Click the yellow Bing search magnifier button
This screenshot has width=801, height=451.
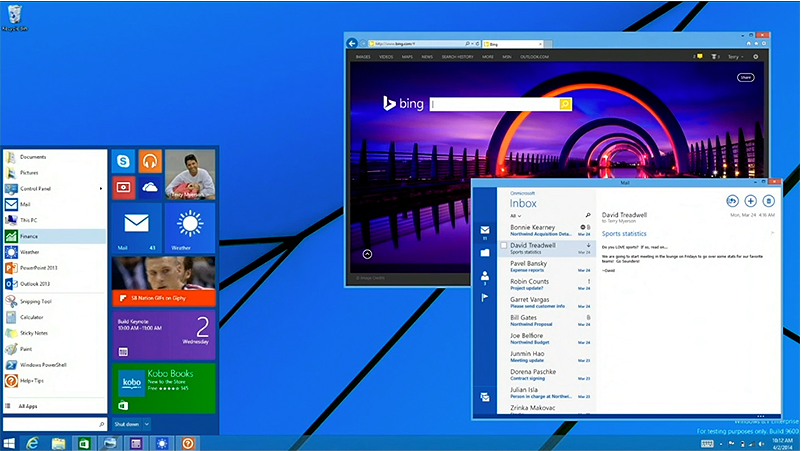[565, 104]
